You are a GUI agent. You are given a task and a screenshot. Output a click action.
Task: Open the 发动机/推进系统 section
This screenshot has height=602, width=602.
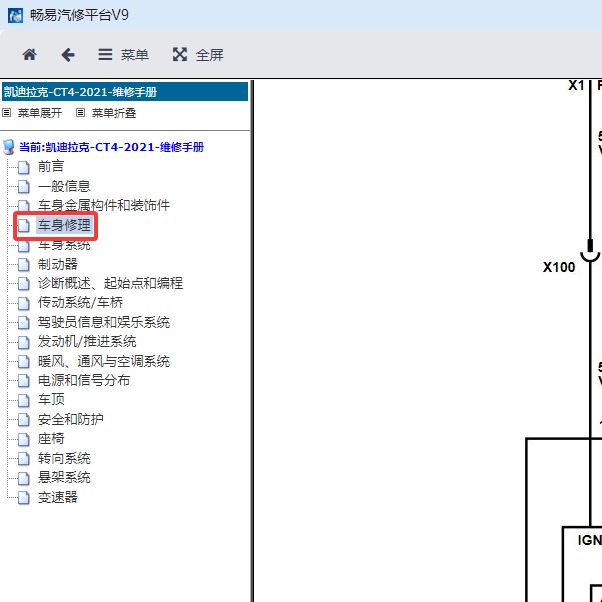(87, 341)
